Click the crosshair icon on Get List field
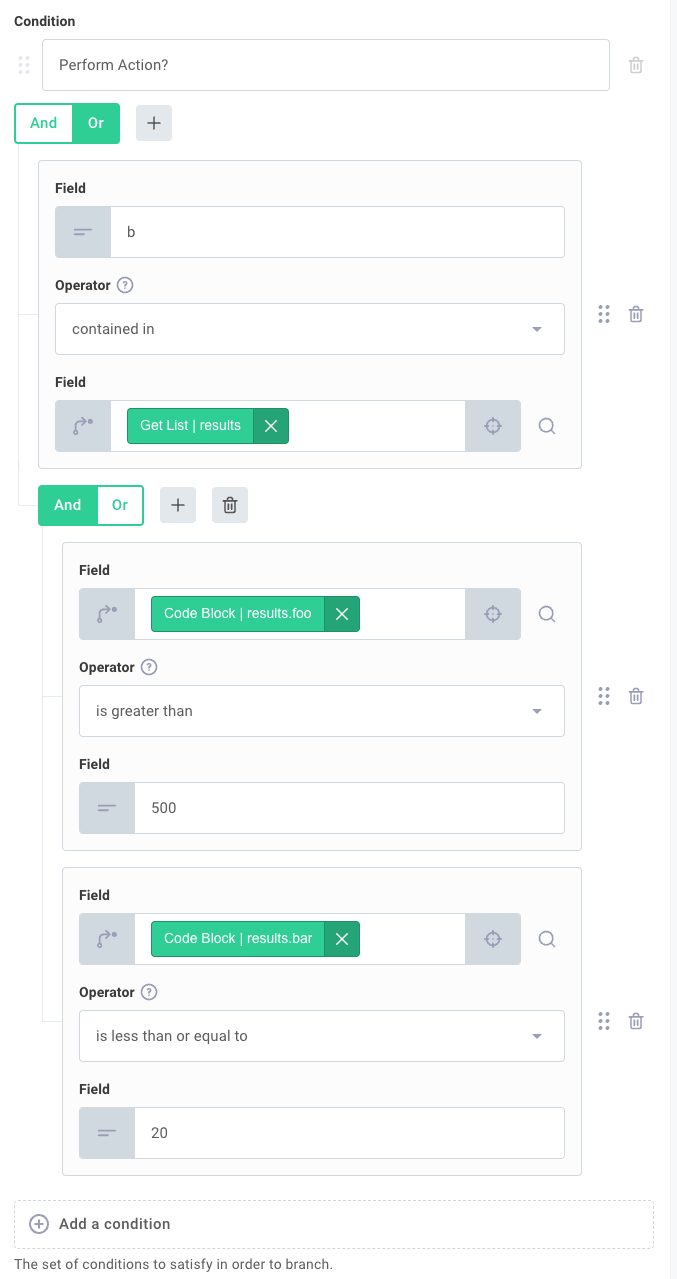The height and width of the screenshot is (1279, 677). tap(492, 425)
